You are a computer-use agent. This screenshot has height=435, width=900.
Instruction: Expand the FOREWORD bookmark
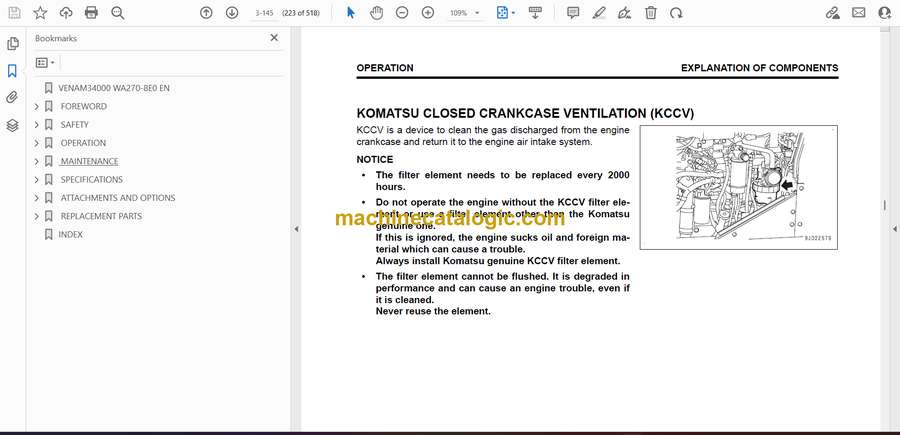(36, 106)
